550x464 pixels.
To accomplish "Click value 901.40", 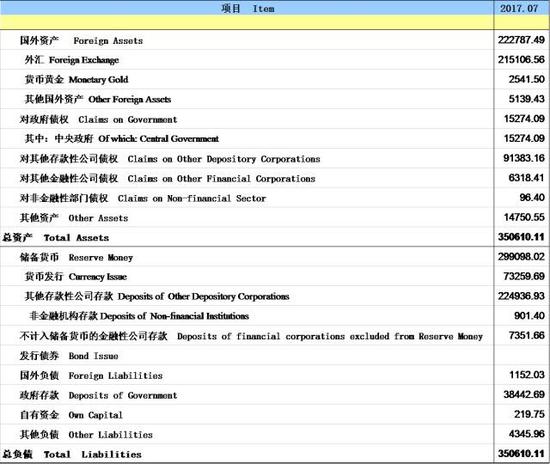I will pos(530,316).
